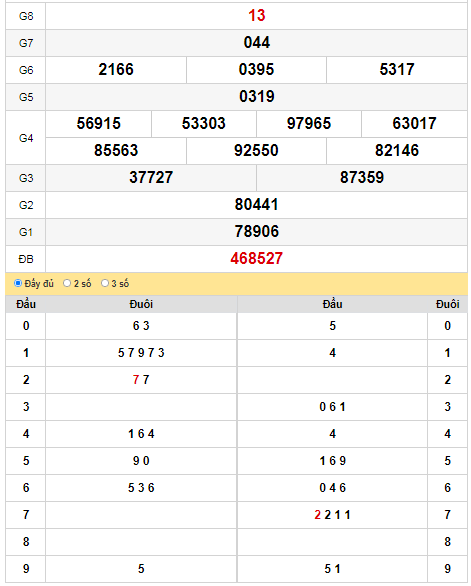Click the ĐB row label
The width and height of the screenshot is (471, 586).
pyautogui.click(x=26, y=259)
